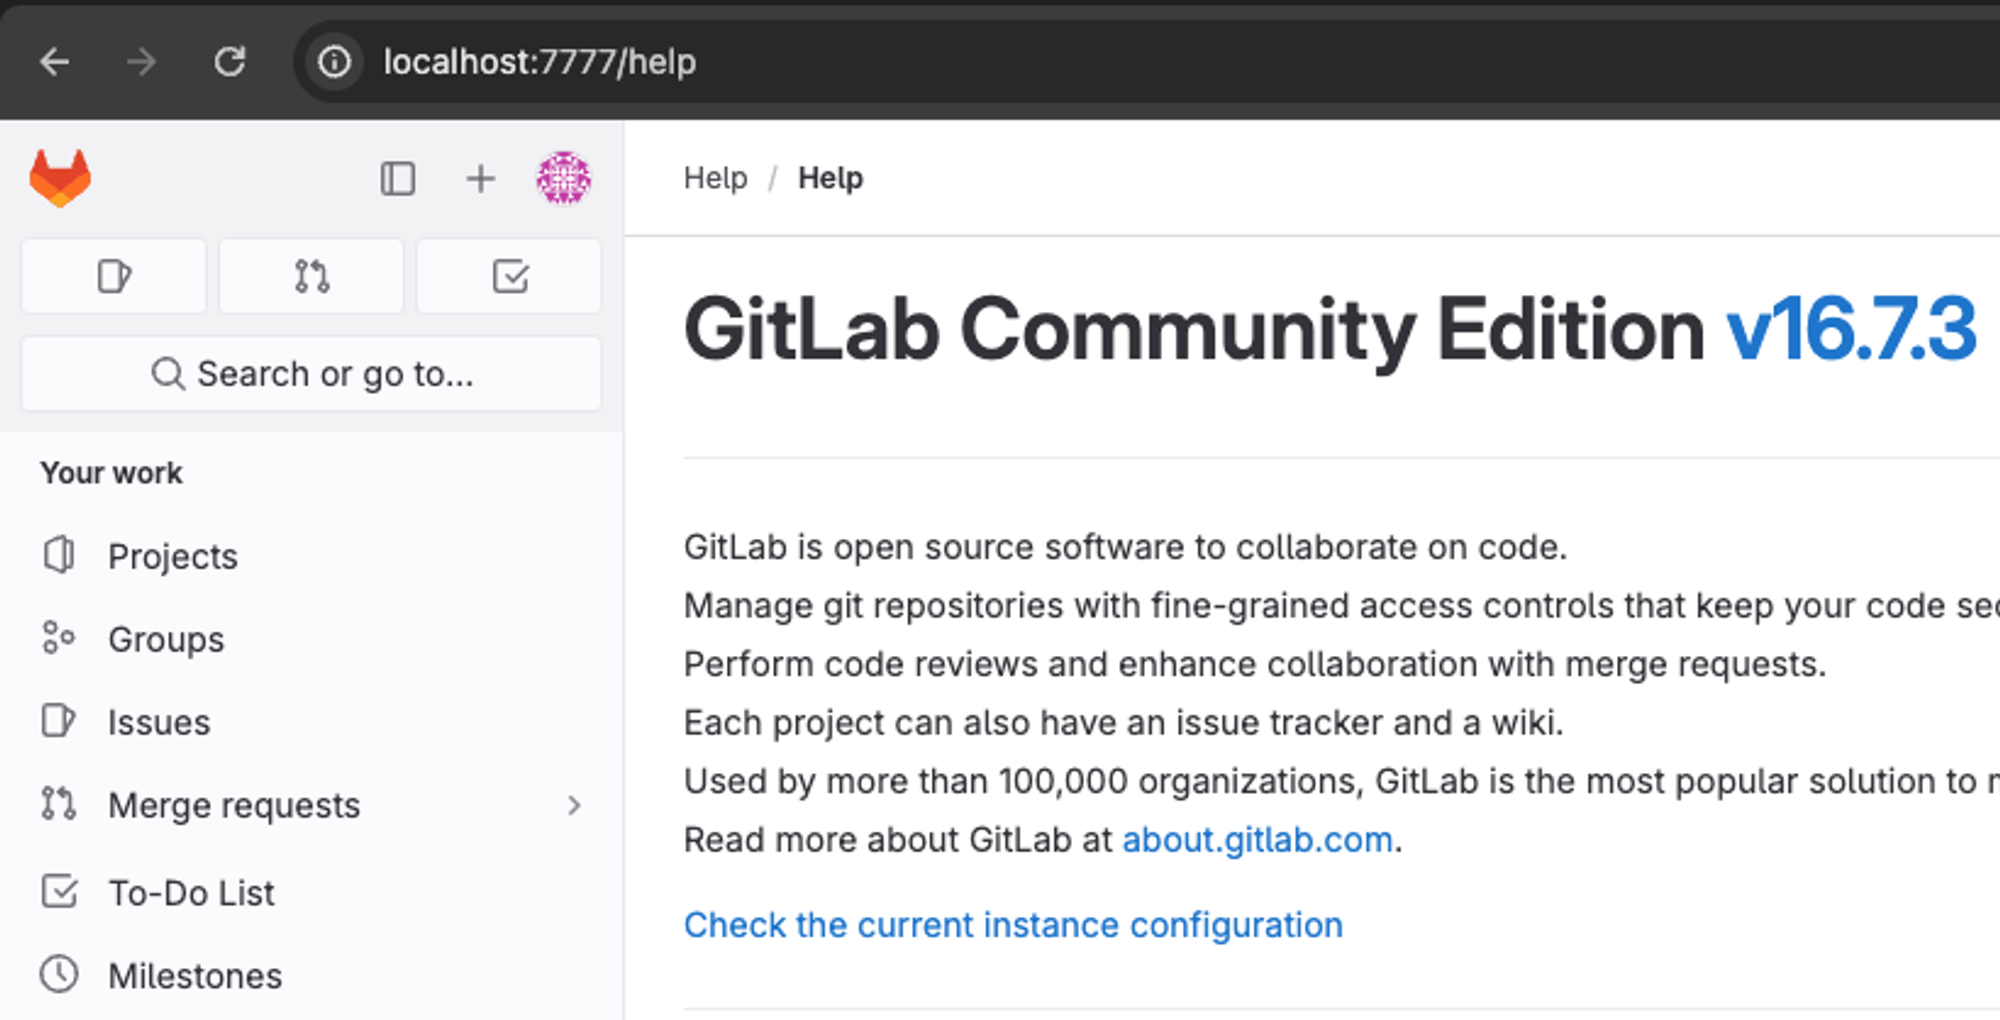The height and width of the screenshot is (1020, 2000).
Task: Open Issues in the sidebar
Action: 311,722
